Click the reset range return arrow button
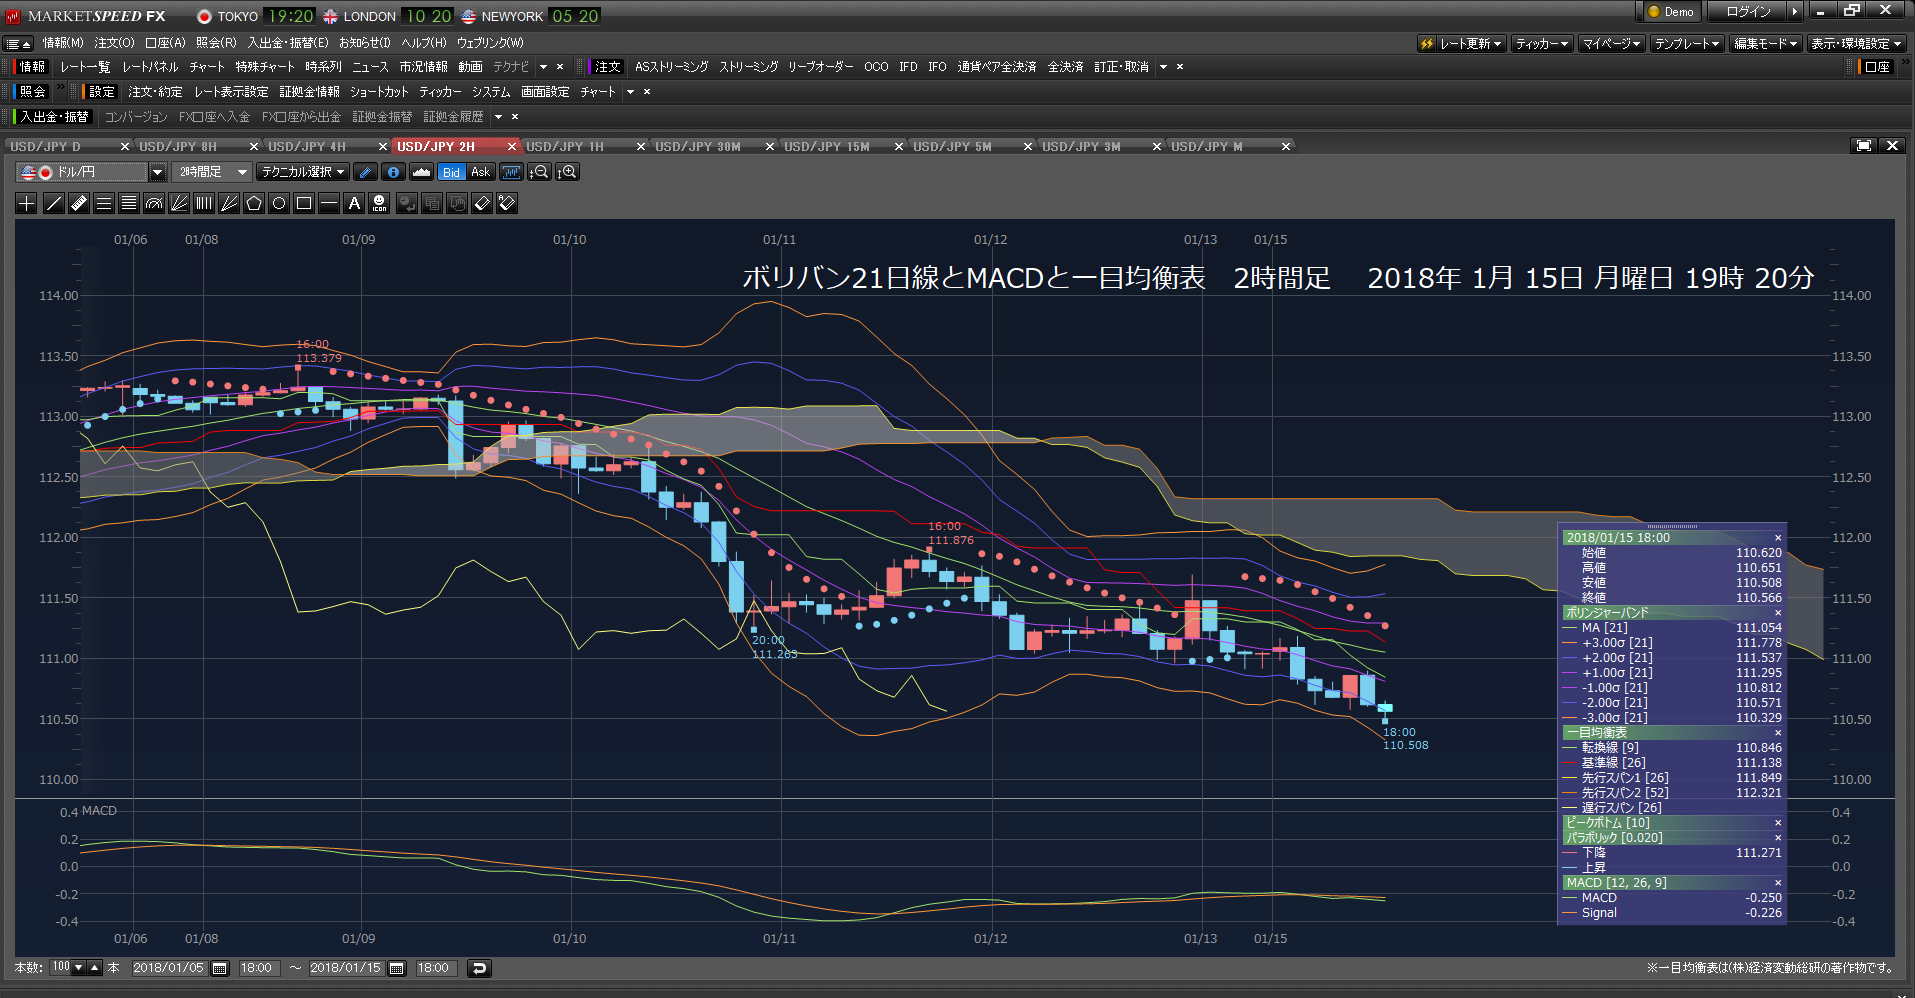Screen dimensions: 1915x998 click(x=479, y=968)
